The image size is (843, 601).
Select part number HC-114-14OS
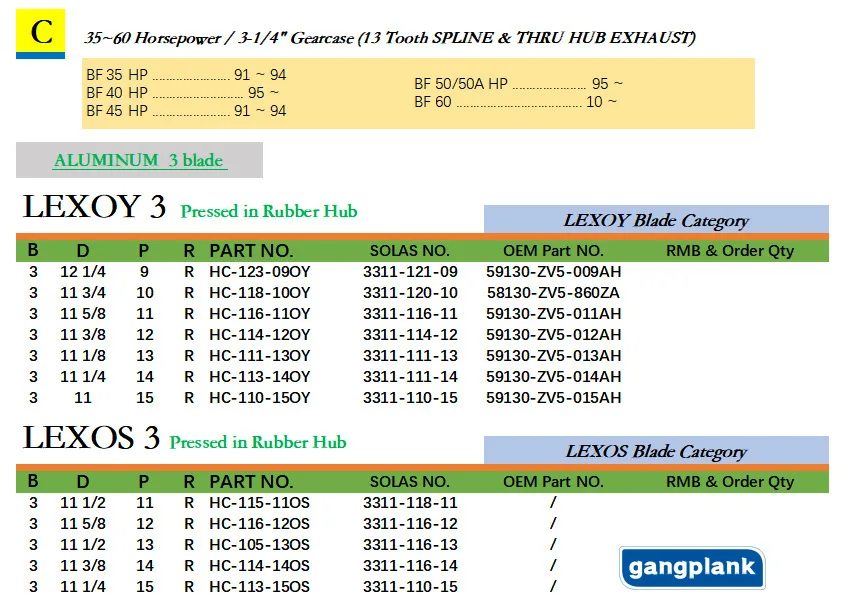[x=260, y=566]
